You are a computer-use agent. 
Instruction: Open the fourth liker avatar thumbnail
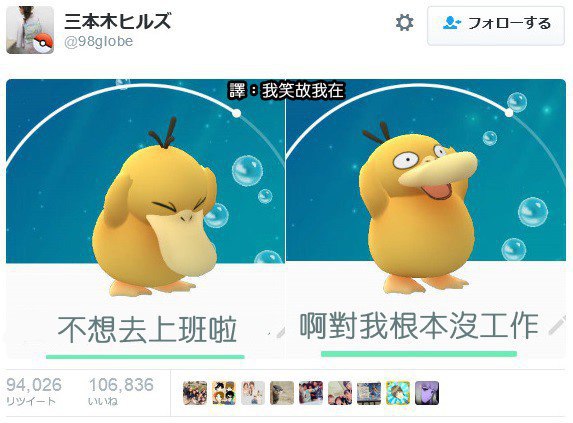click(x=282, y=393)
